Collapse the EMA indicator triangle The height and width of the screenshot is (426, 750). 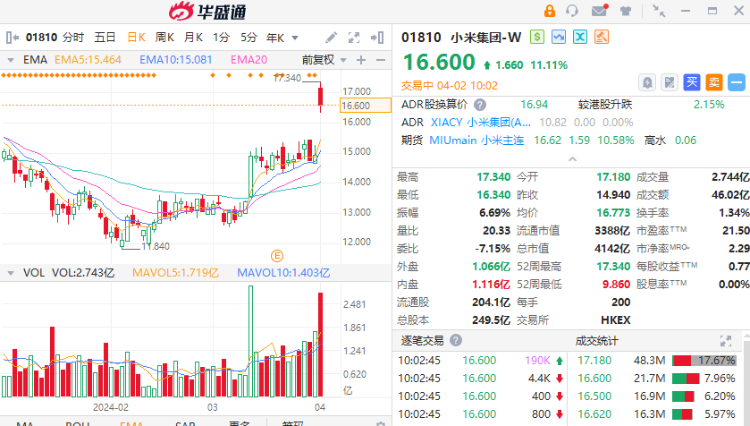coord(11,60)
